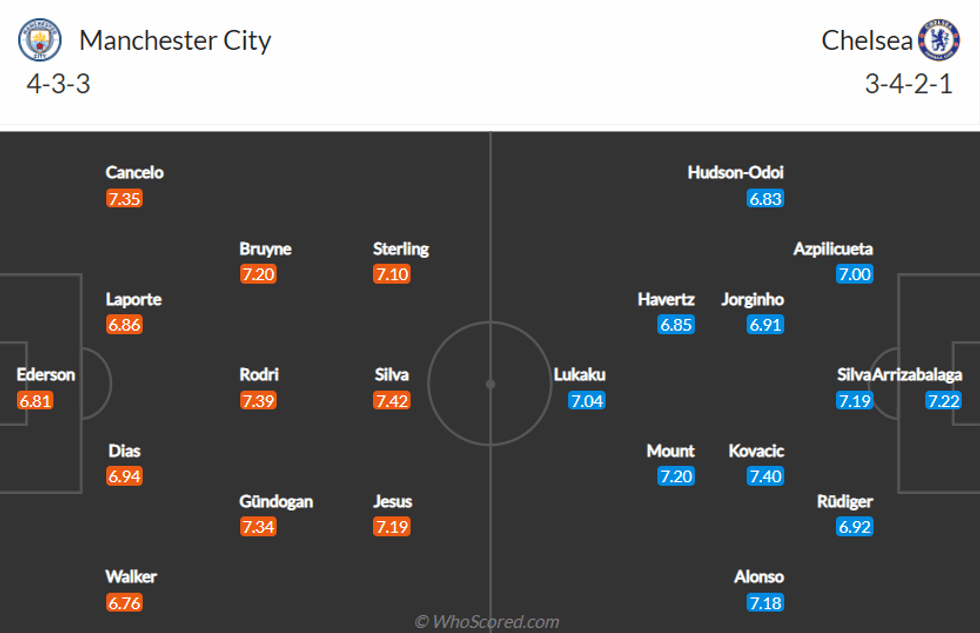Click the Azpilicueta player name

(x=833, y=249)
